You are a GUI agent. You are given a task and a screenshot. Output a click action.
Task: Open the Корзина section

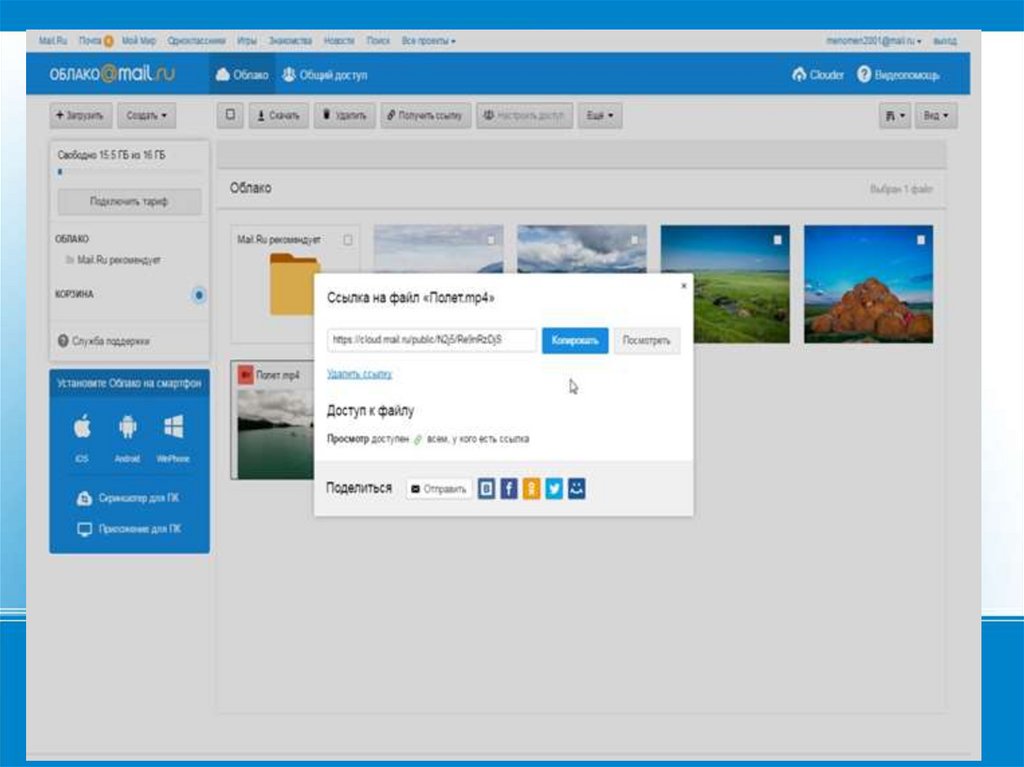74,294
